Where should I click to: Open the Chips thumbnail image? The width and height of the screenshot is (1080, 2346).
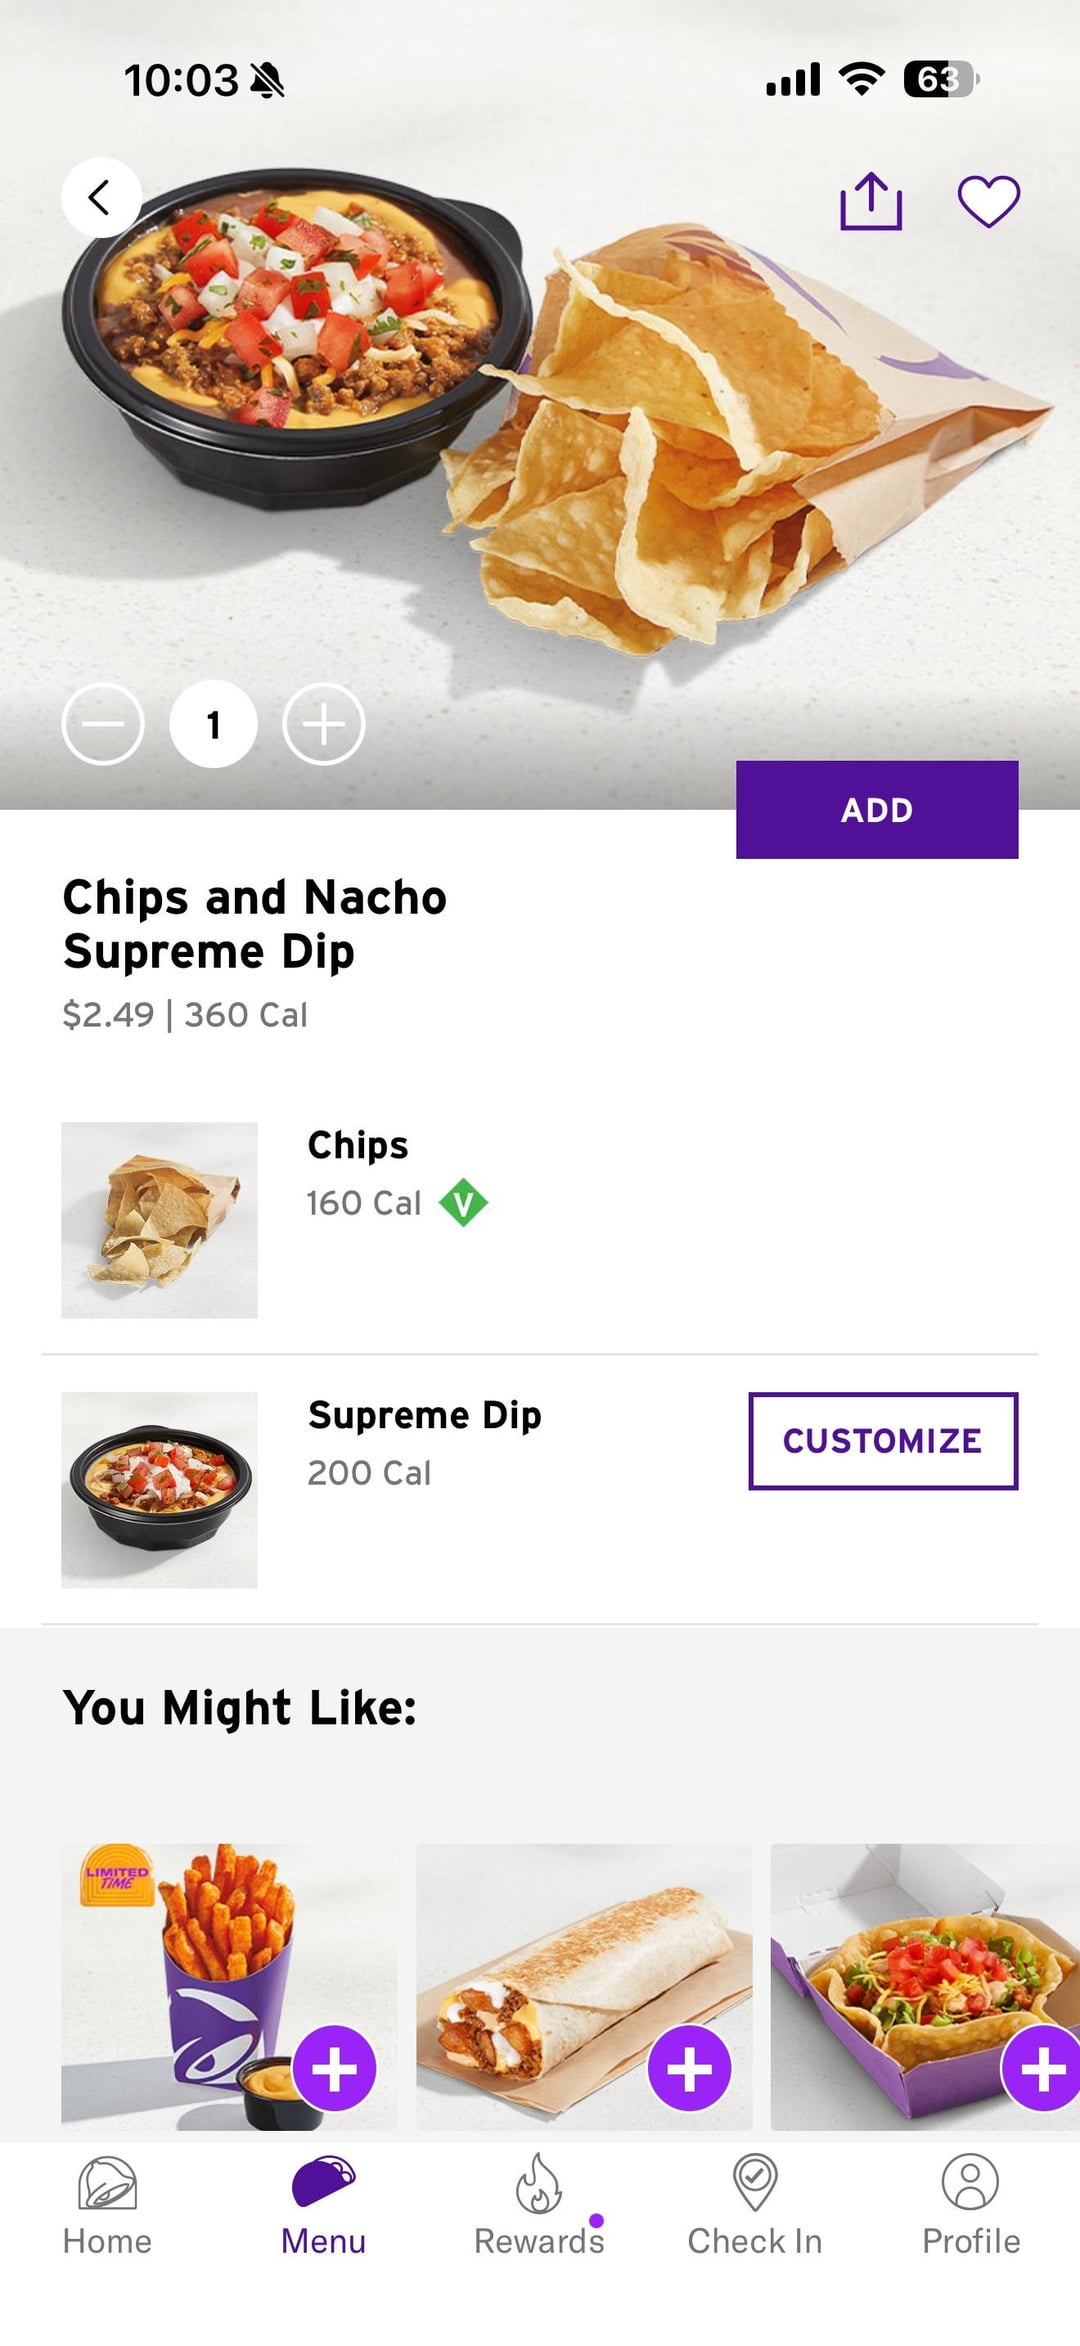point(159,1219)
